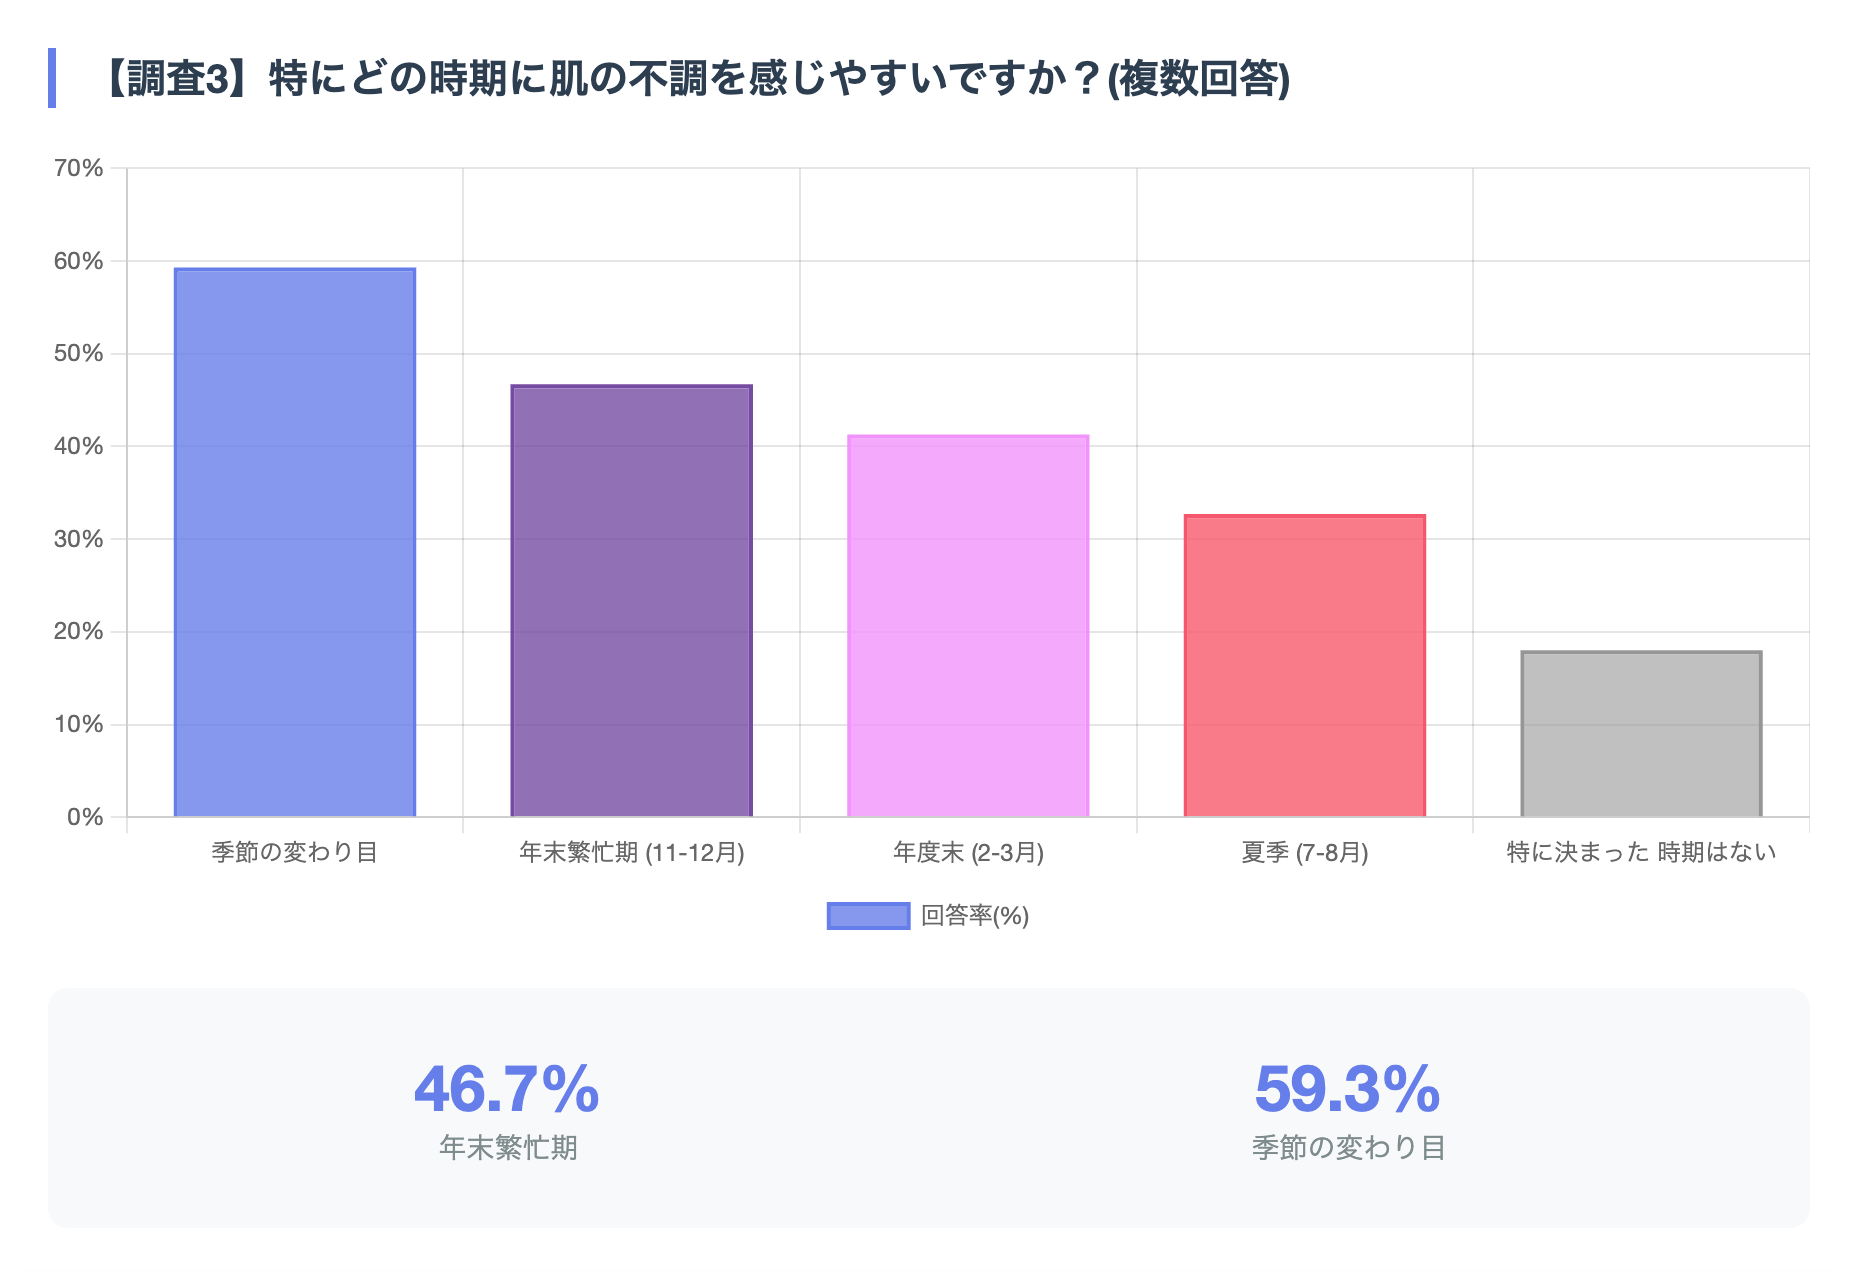
Task: Click the x-axis label 季節の変わり目
Action: click(295, 853)
